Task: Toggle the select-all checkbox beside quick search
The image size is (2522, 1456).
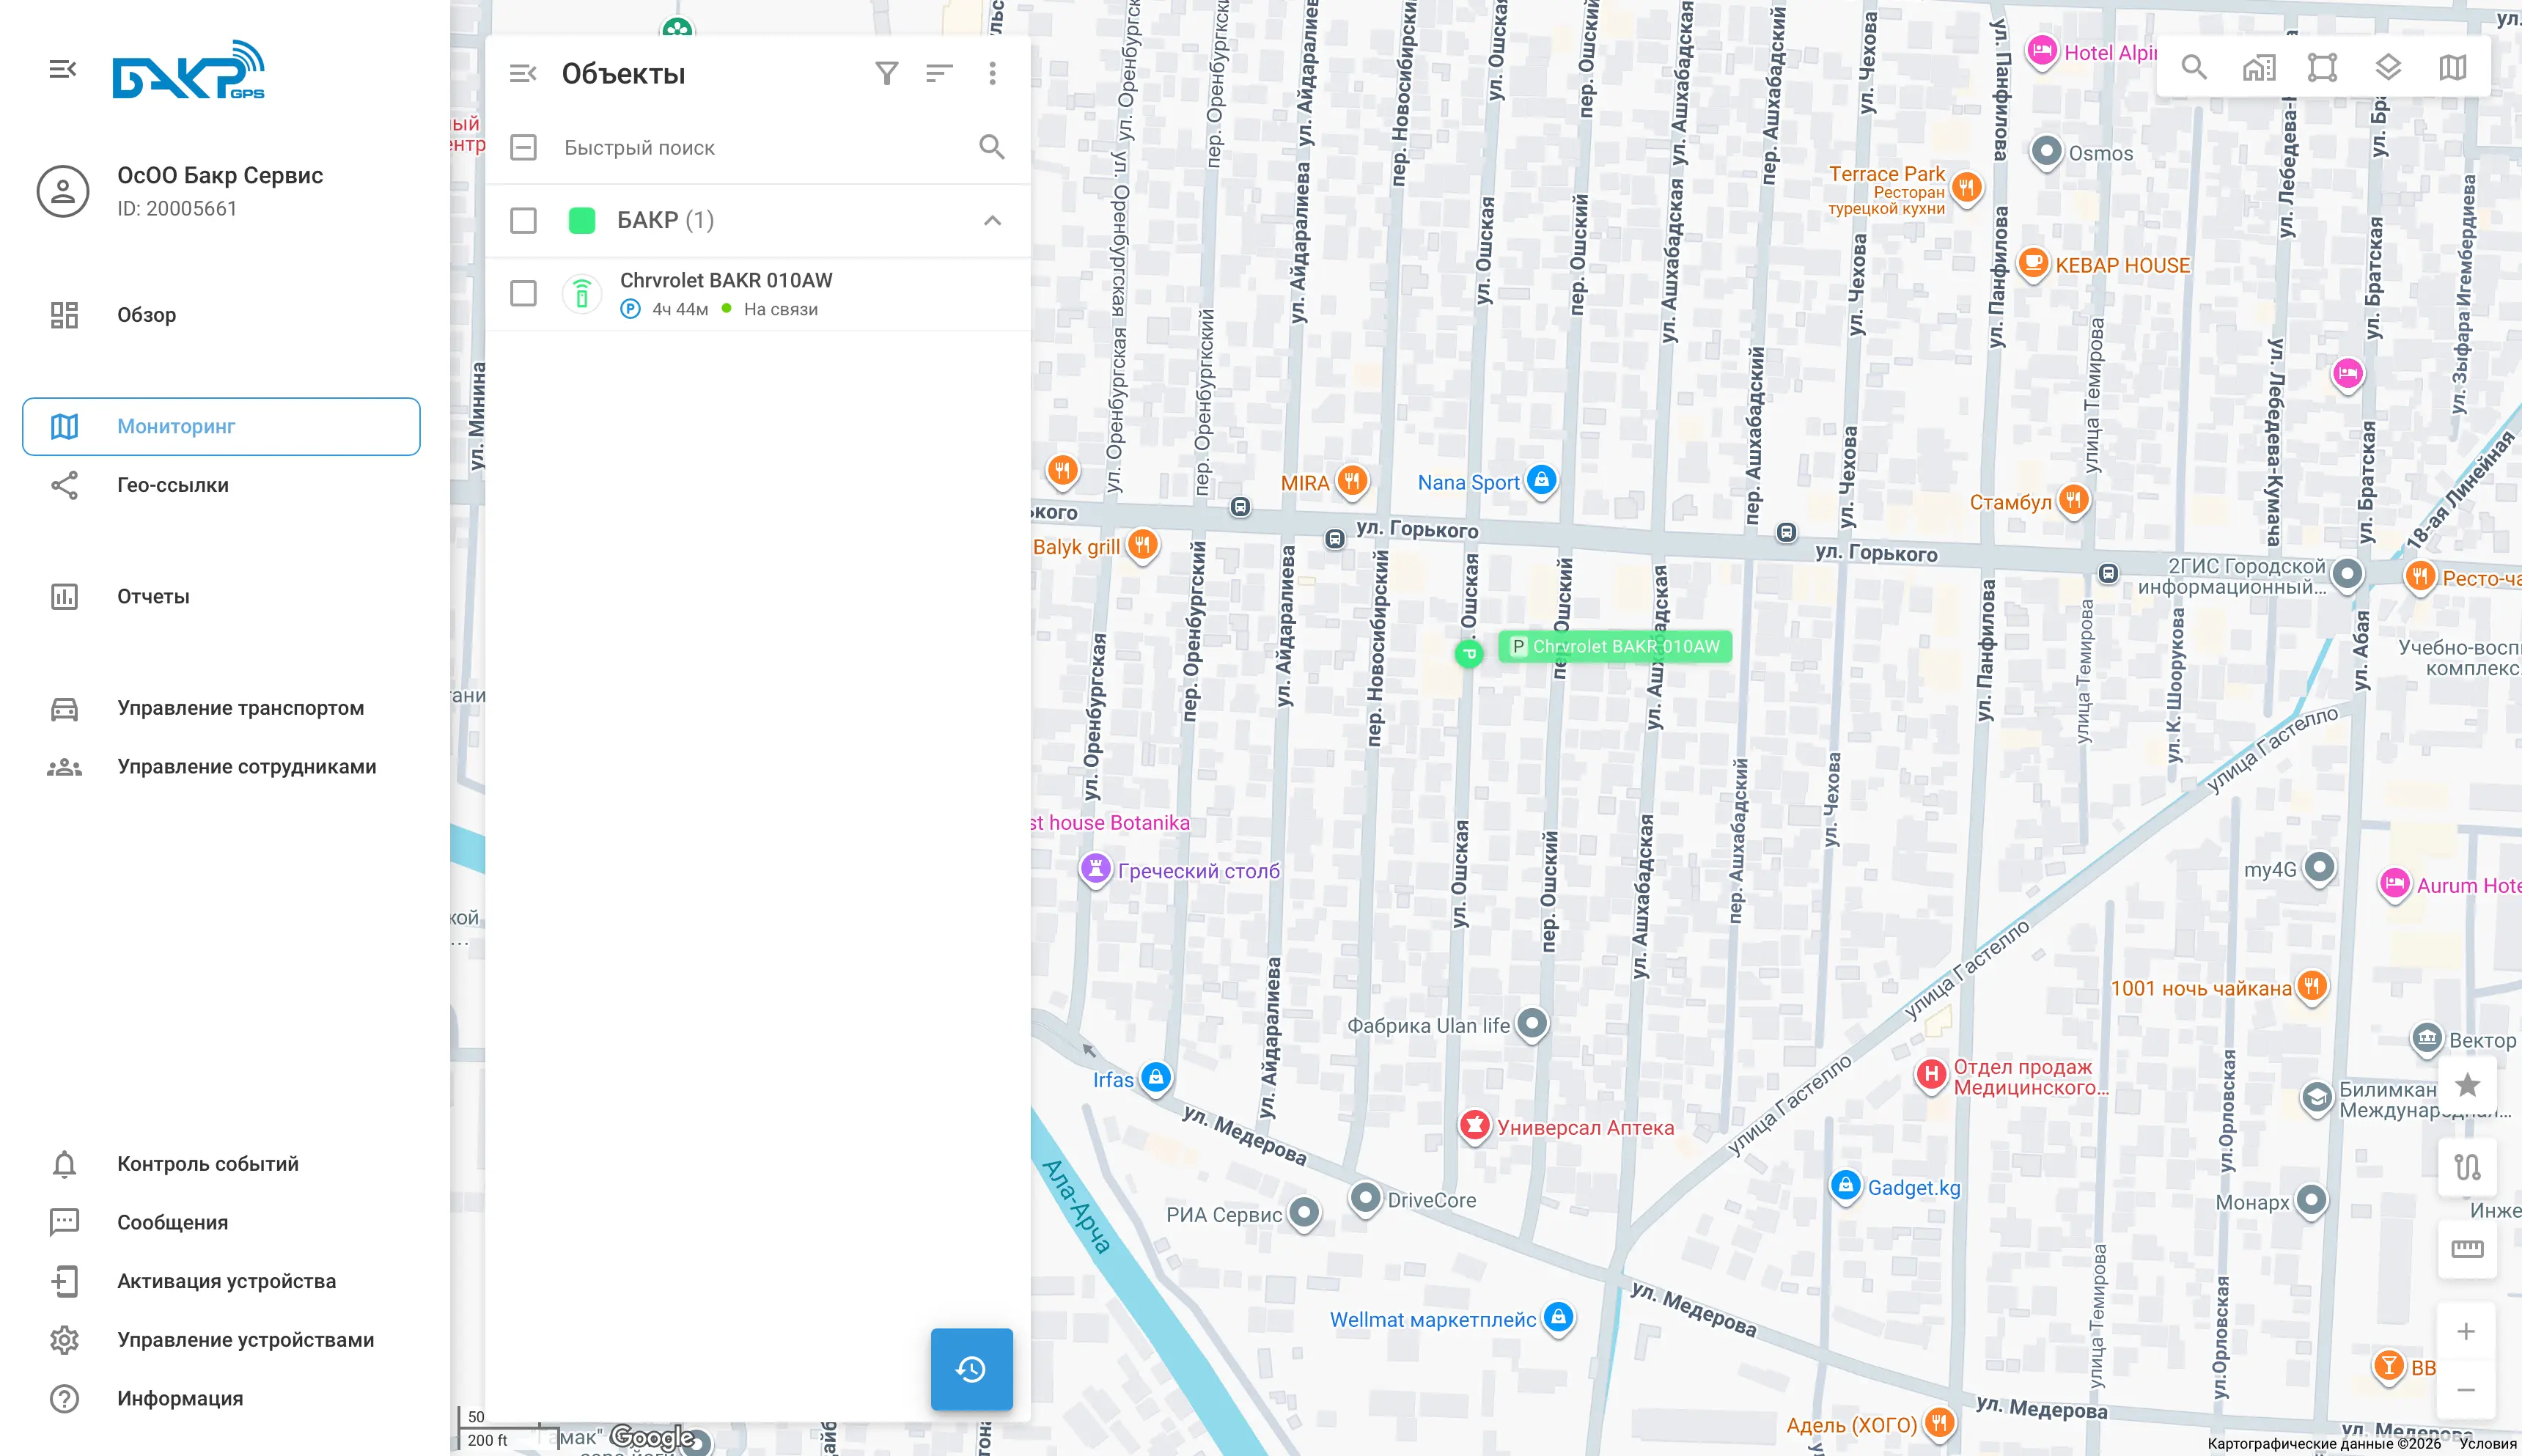Action: pyautogui.click(x=523, y=147)
